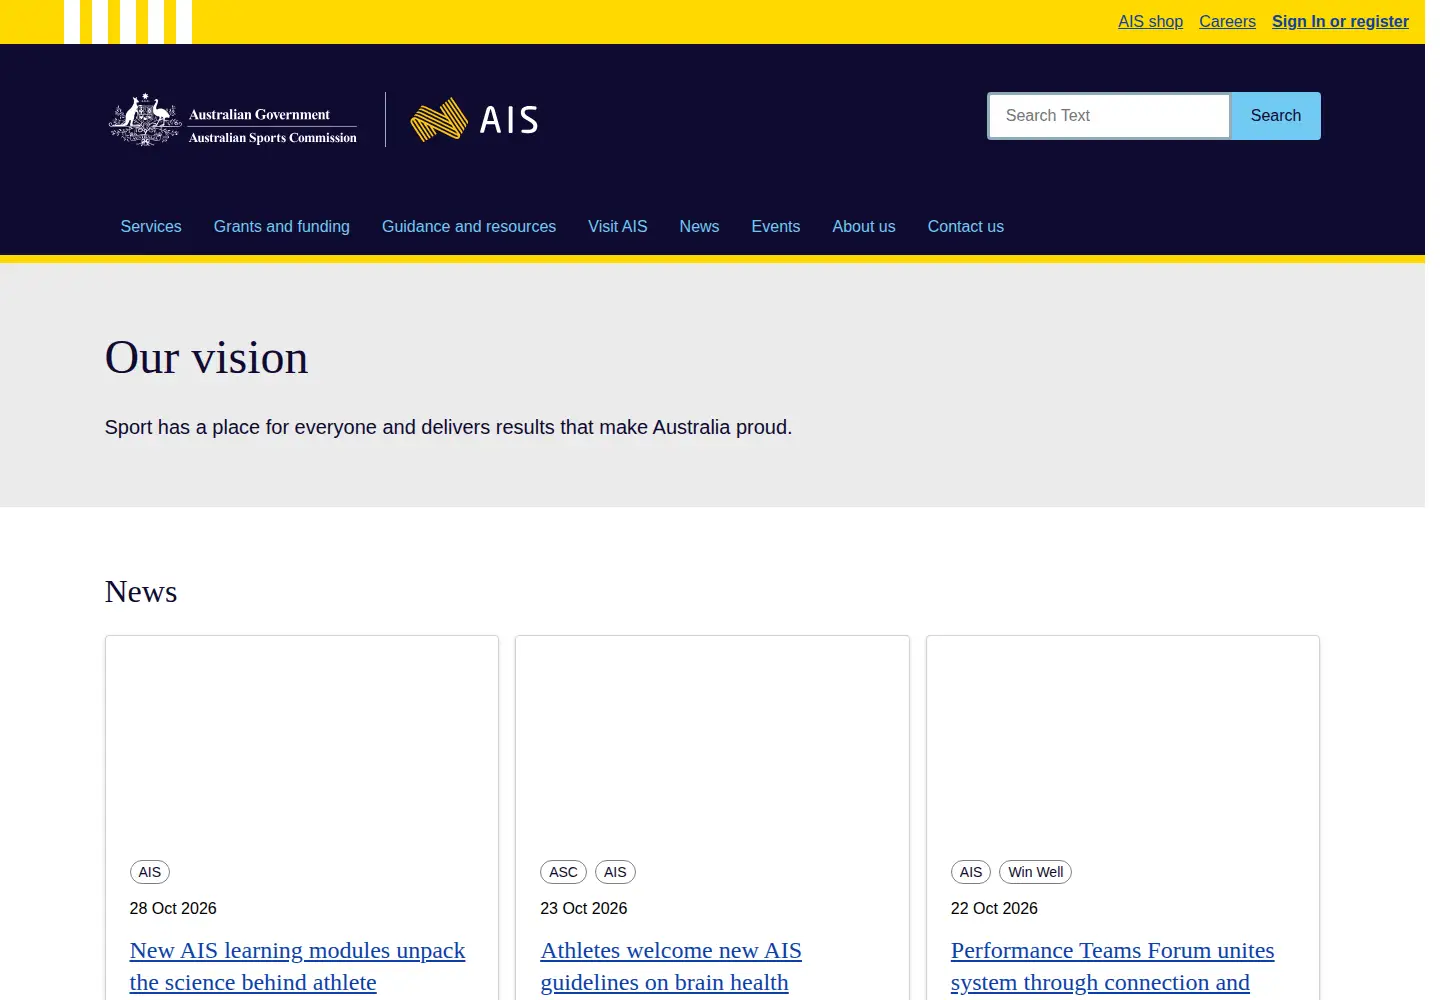Focus the Search Text input field
This screenshot has width=1440, height=1000.
[1109, 116]
